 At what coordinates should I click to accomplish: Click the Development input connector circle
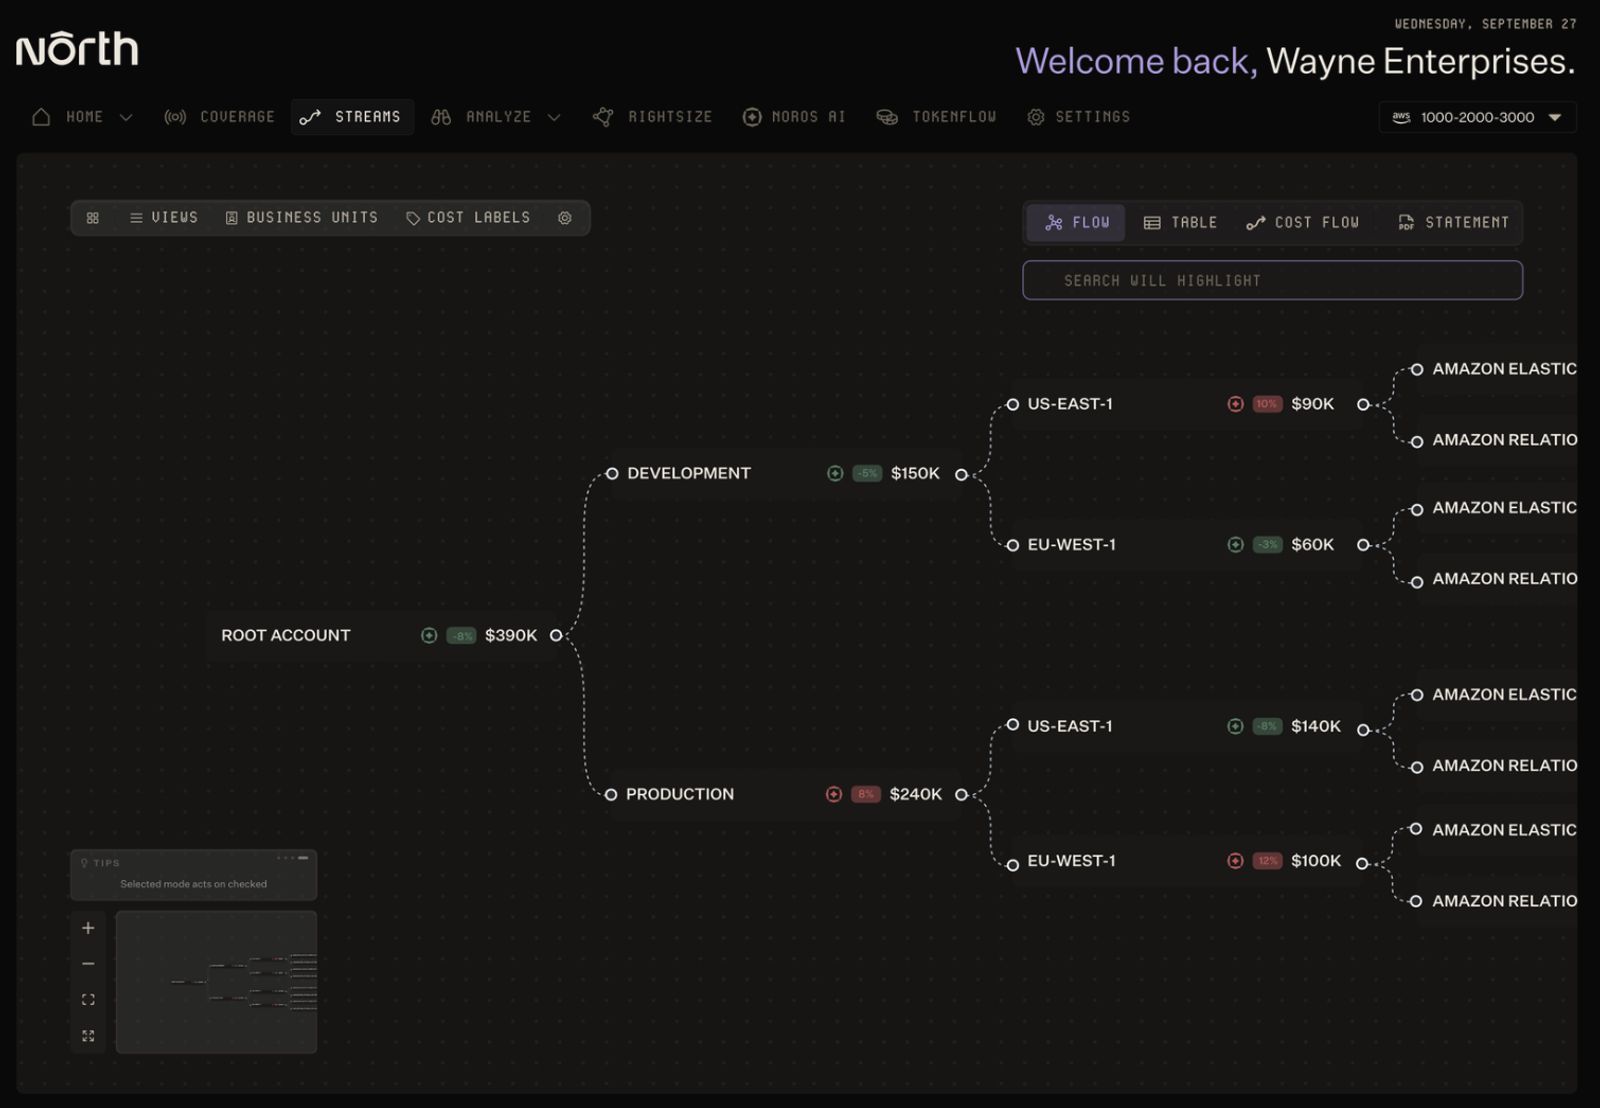(612, 474)
